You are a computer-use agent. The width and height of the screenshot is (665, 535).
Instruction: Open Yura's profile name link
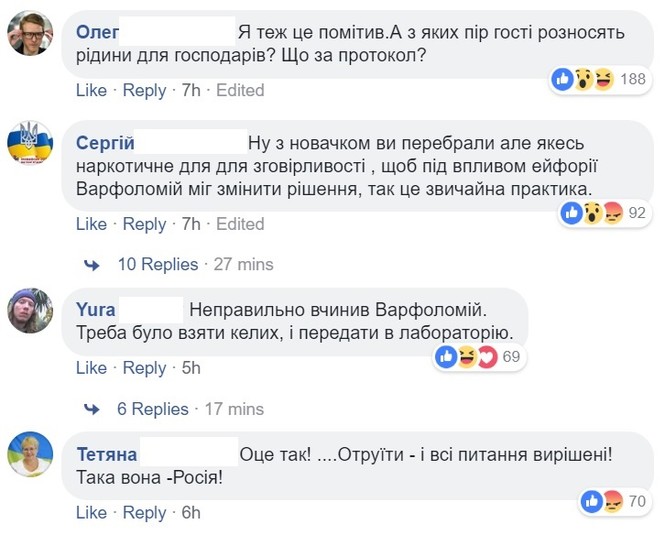click(x=96, y=309)
